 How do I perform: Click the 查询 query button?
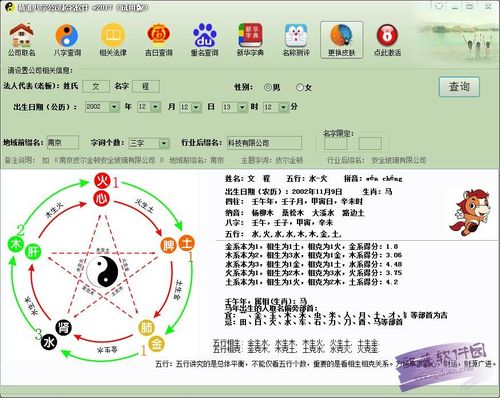459,87
